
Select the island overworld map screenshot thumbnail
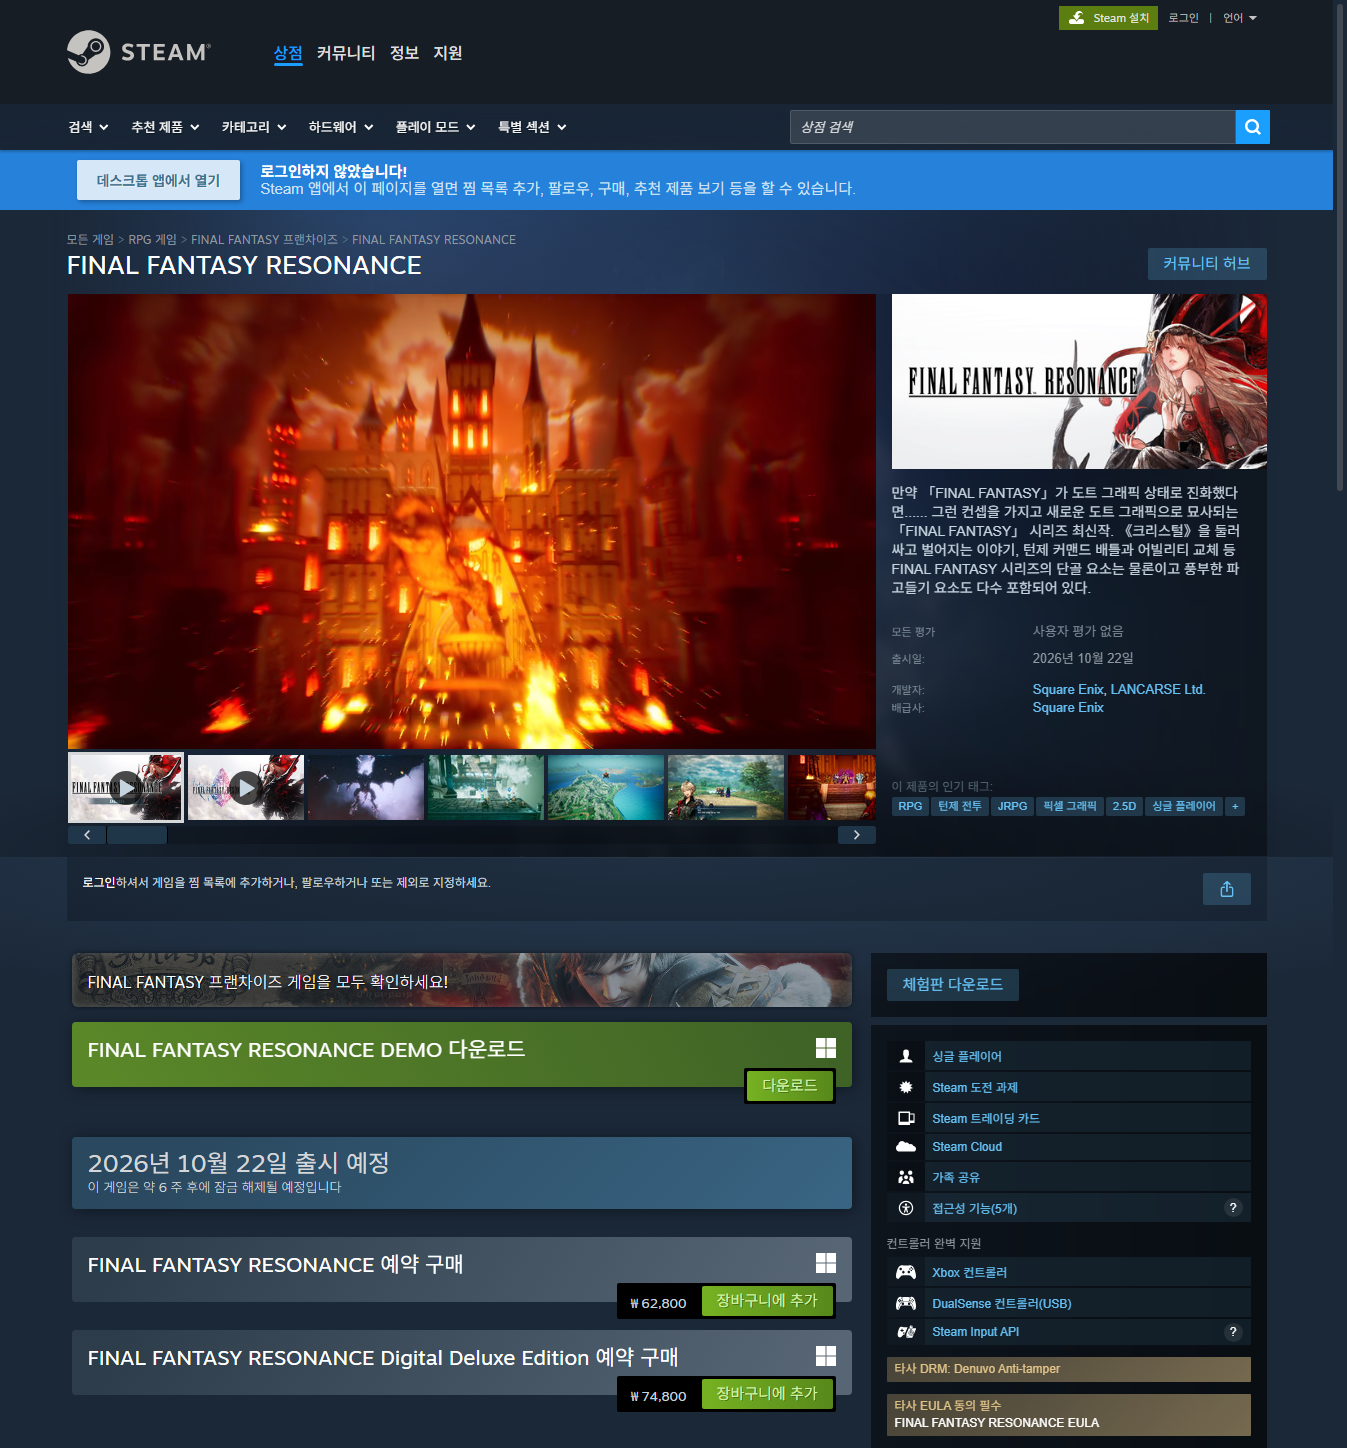[606, 787]
